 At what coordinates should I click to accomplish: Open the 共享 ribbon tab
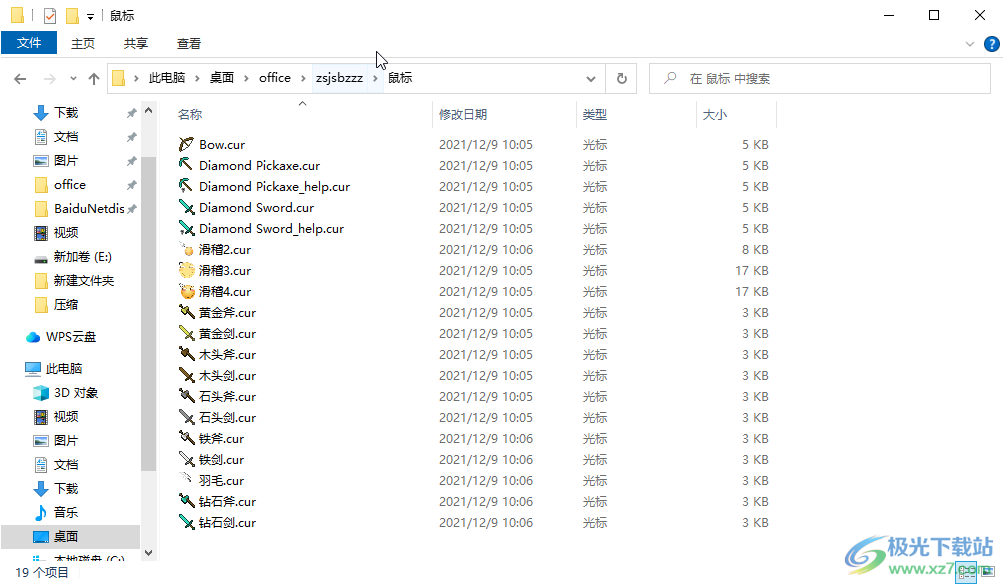(136, 44)
